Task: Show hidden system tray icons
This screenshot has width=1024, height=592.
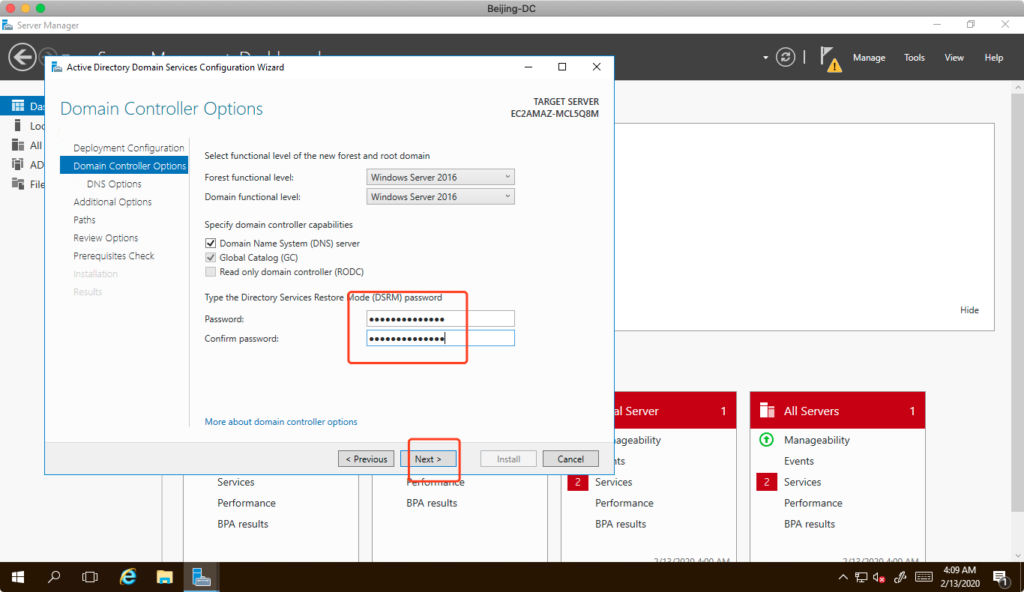Action: 842,577
